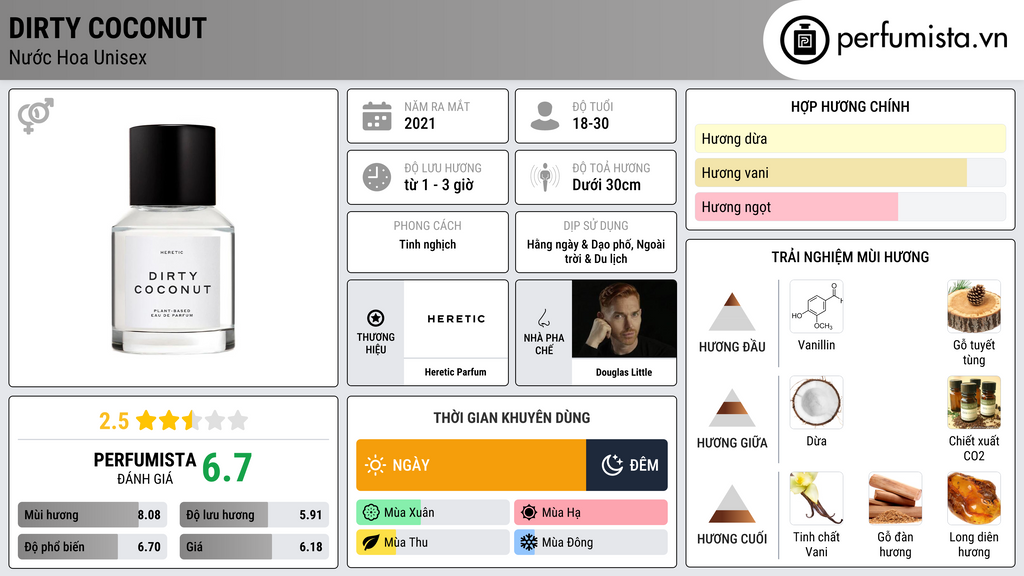Click the Hương giữa pyramid icon
Viewport: 1024px width, 576px height.
[732, 408]
